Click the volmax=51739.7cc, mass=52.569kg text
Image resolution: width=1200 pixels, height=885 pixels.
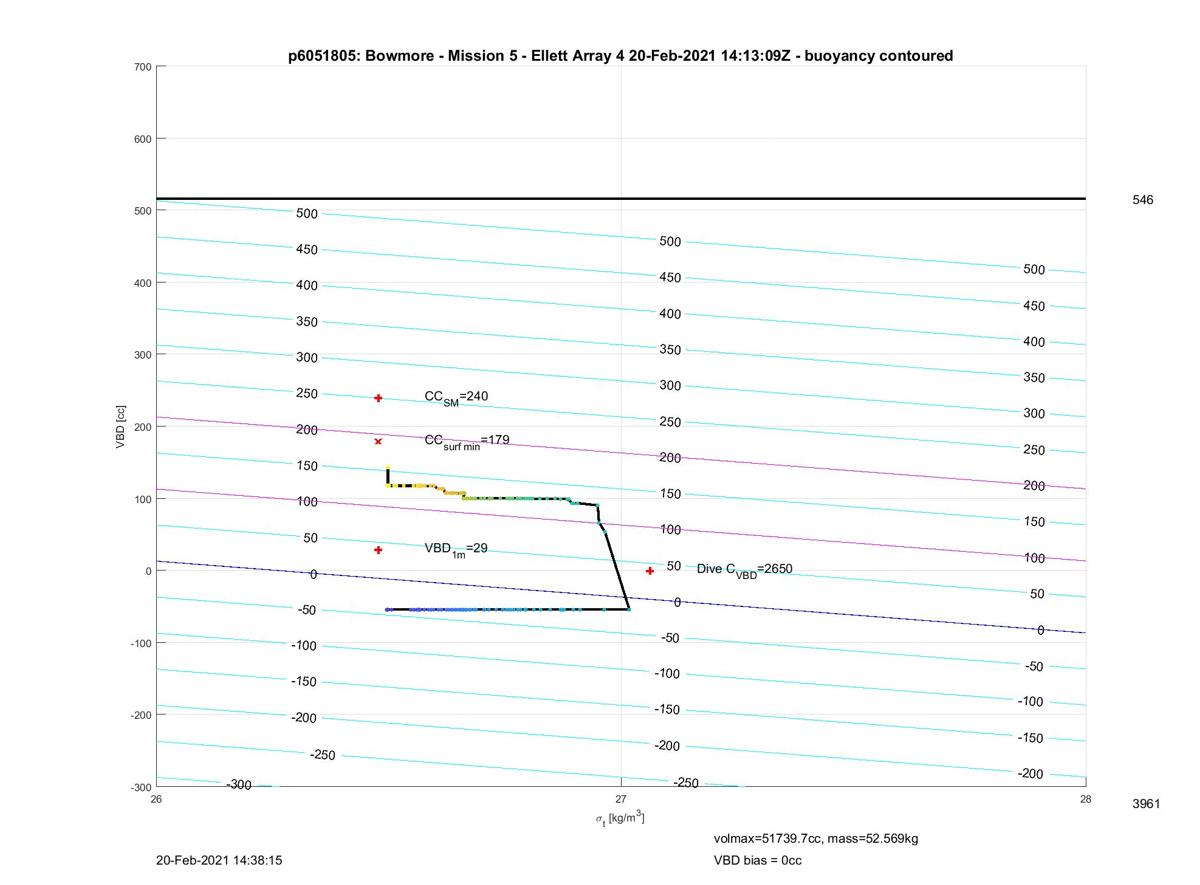click(815, 838)
